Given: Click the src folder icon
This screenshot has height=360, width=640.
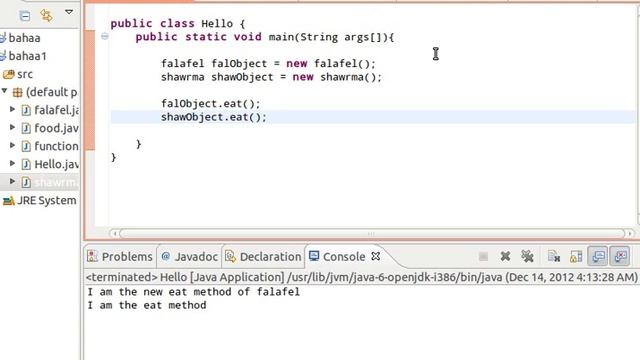Looking at the screenshot, I should 9,74.
